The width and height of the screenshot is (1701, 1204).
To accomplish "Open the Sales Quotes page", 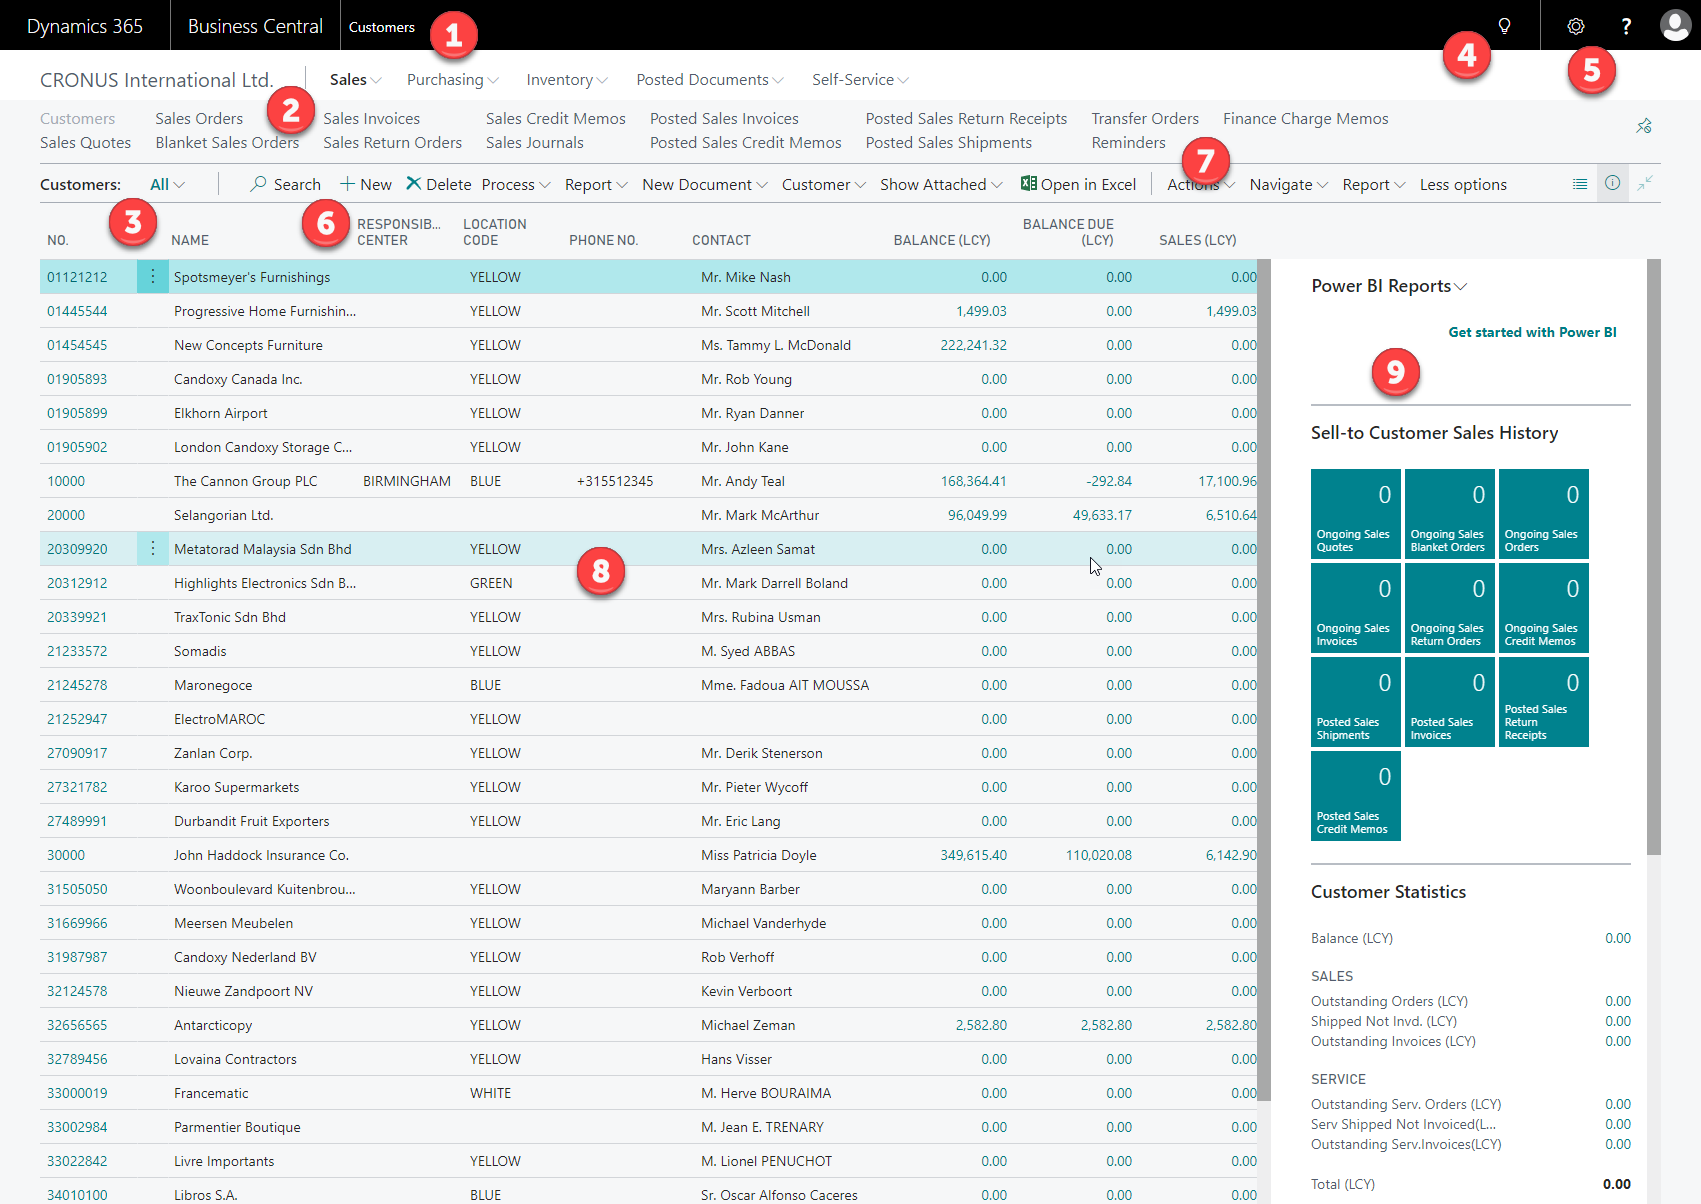I will (85, 143).
